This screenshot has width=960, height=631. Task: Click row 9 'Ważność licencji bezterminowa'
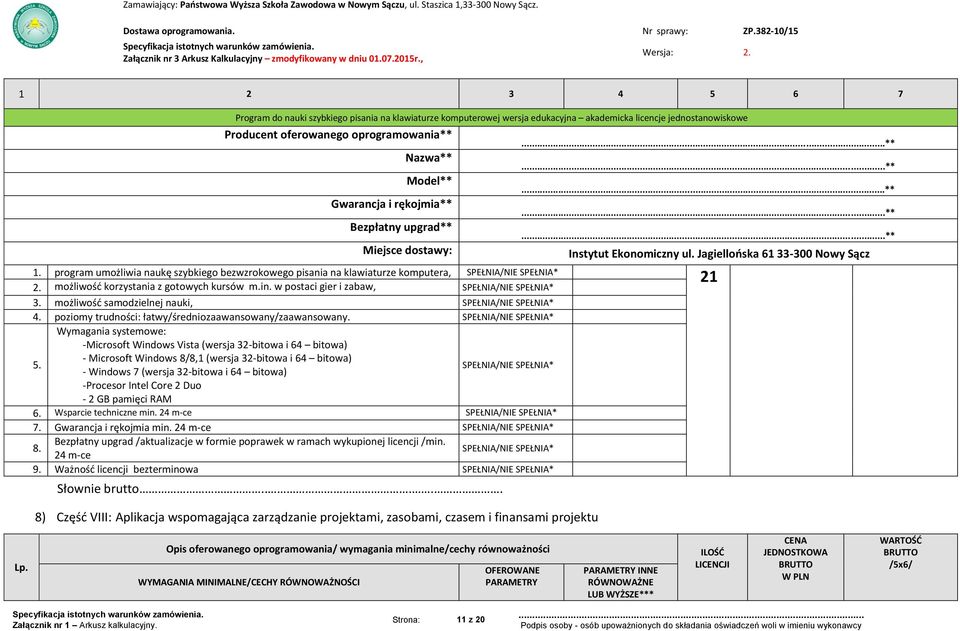[126, 469]
